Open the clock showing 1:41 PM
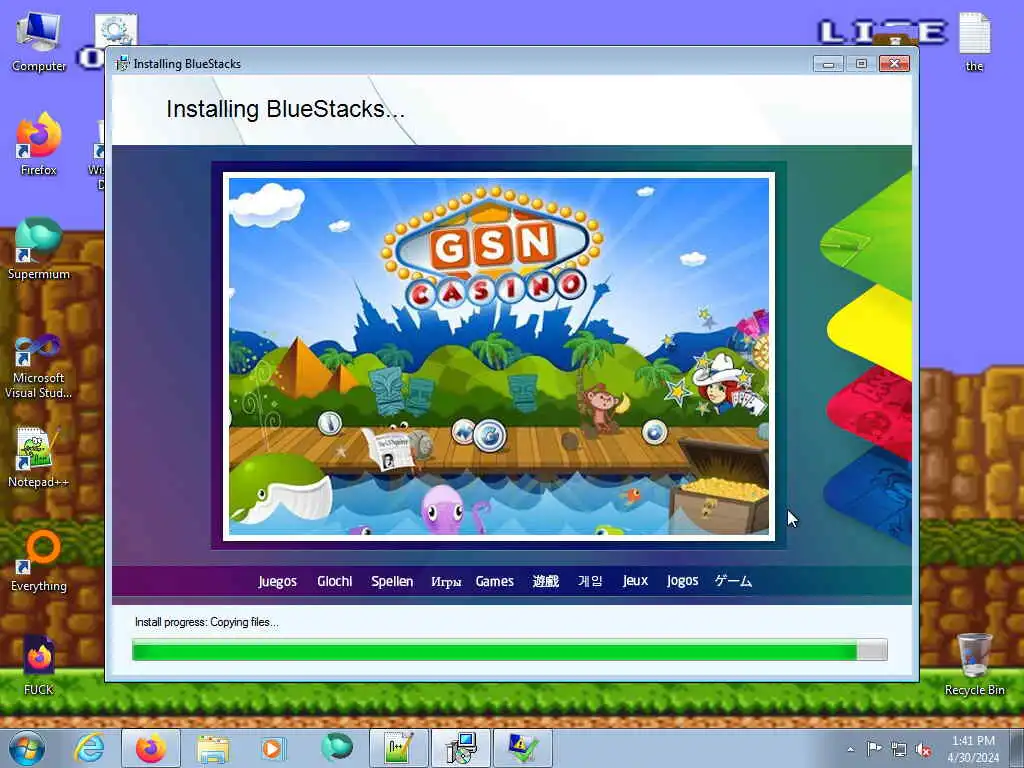 (x=973, y=749)
